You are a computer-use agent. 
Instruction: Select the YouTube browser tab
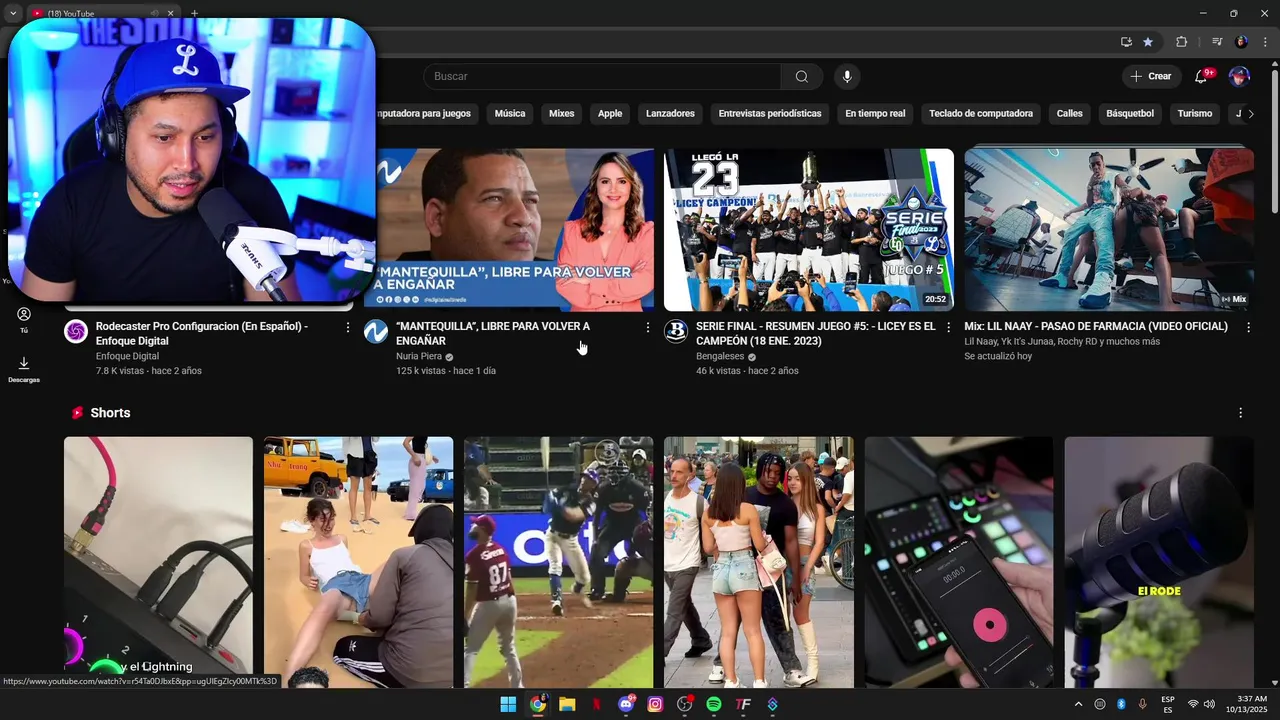pyautogui.click(x=100, y=13)
